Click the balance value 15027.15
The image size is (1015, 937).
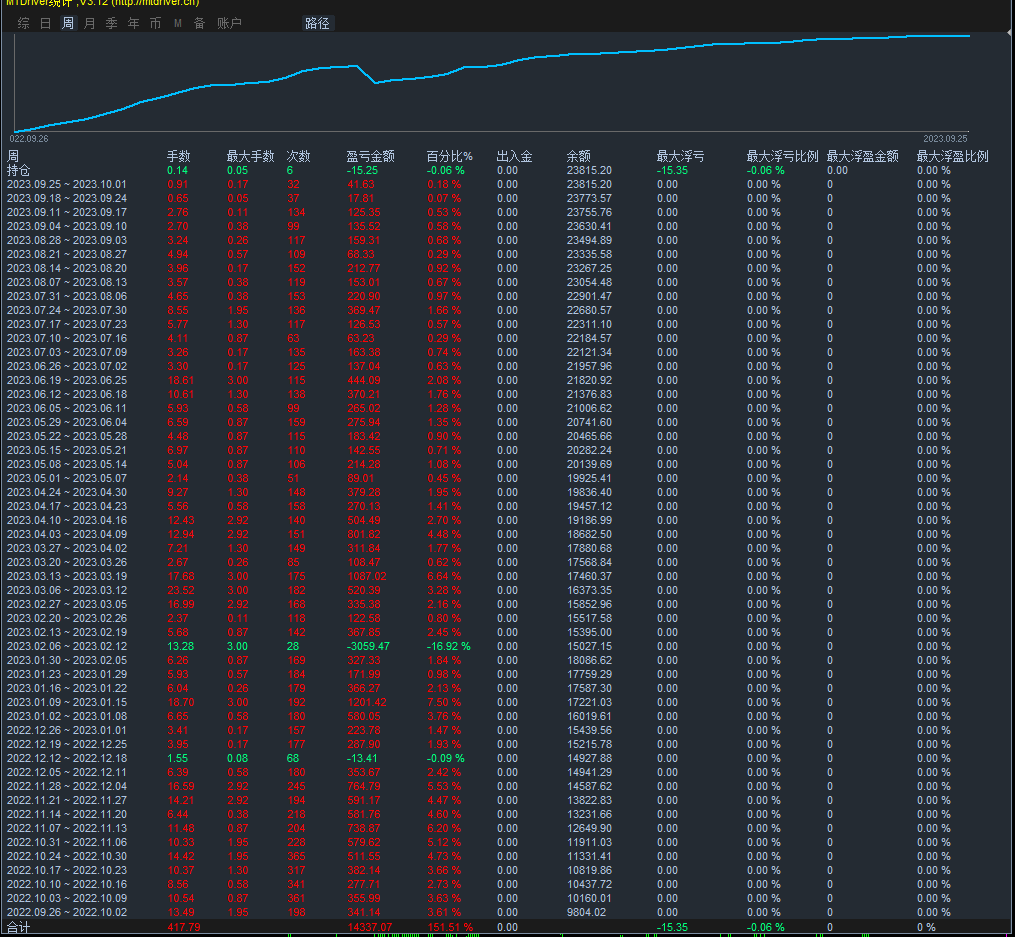click(589, 646)
